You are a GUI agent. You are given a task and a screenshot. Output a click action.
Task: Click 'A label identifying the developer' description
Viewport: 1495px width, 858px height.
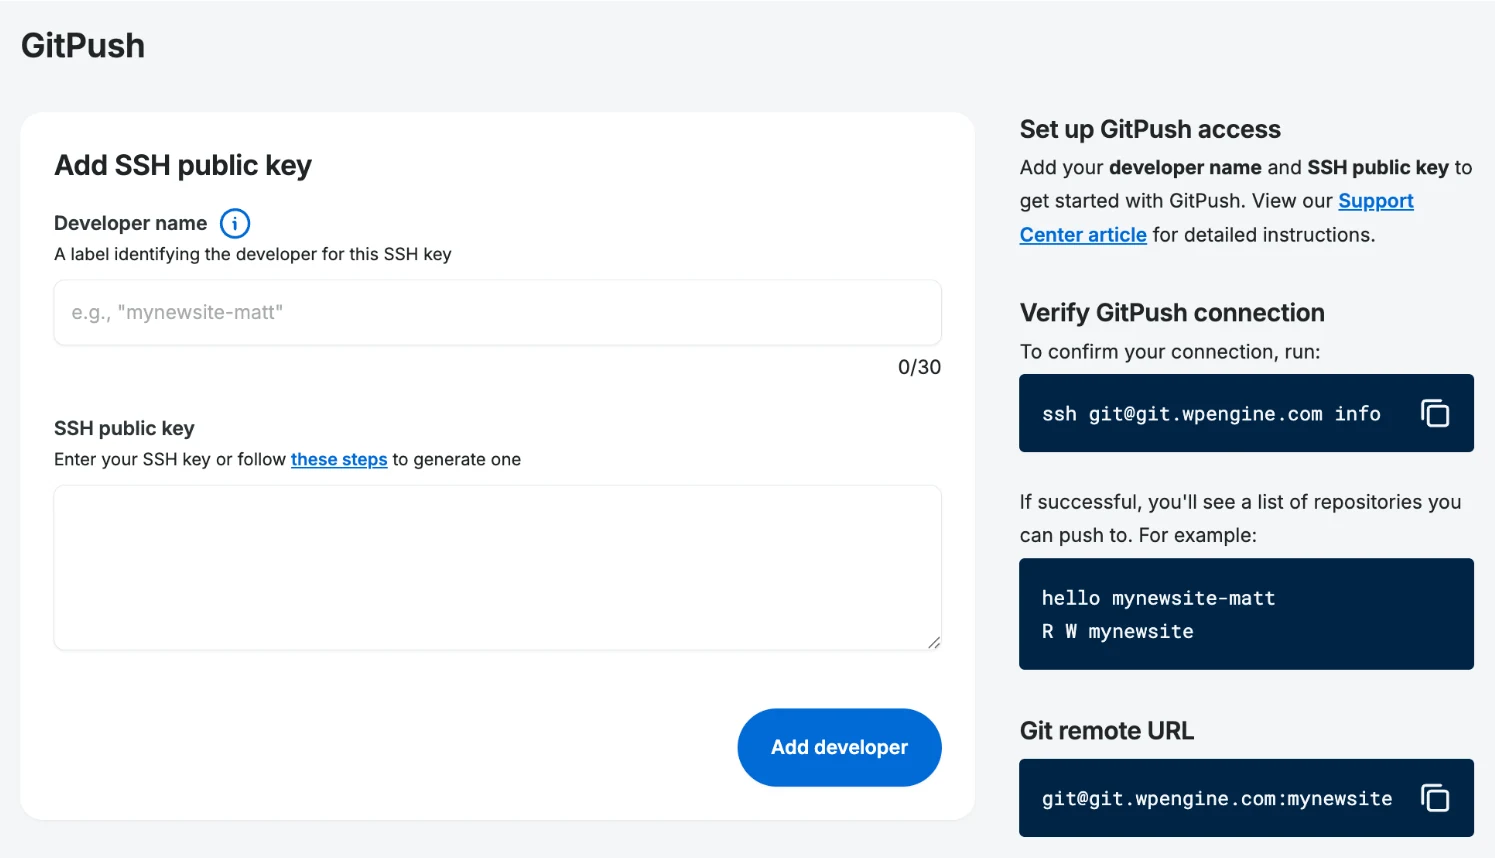click(253, 254)
